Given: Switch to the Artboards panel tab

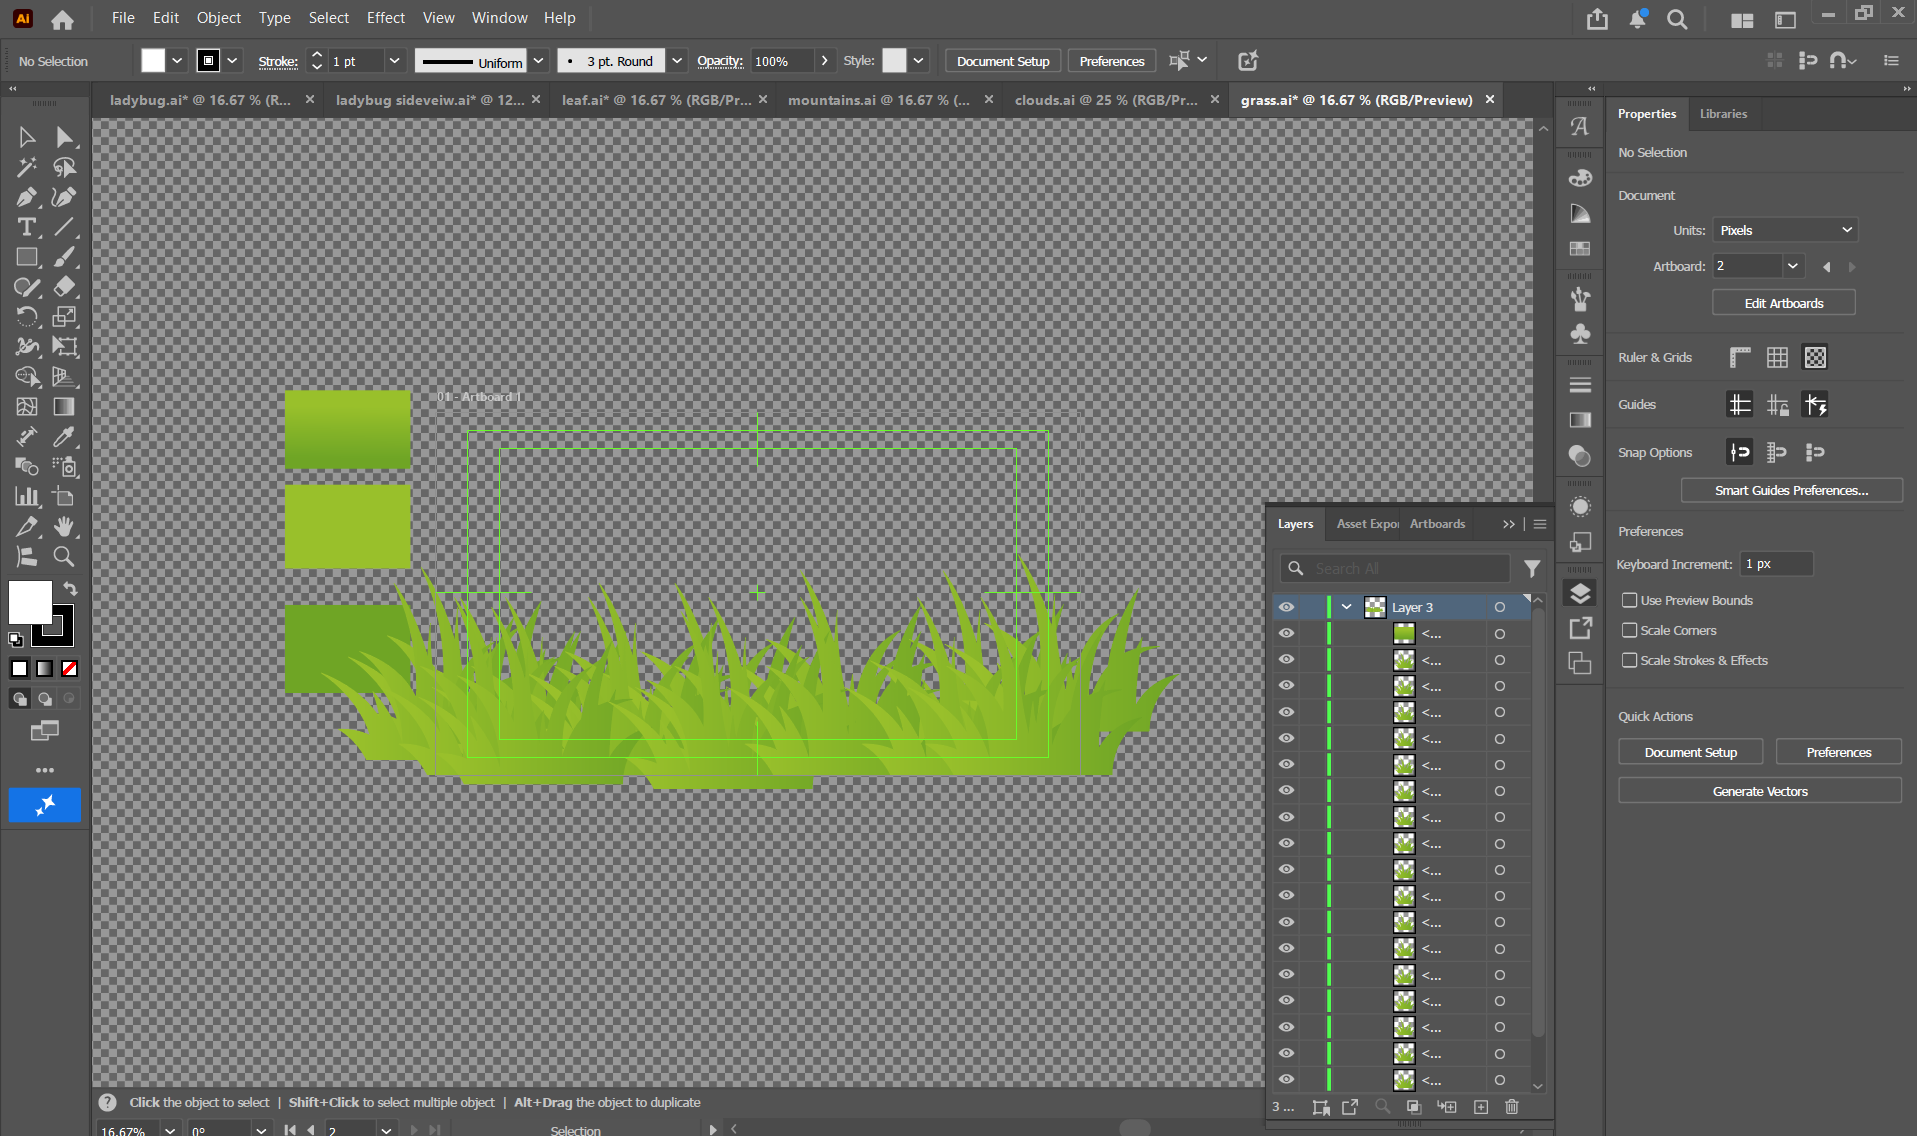Looking at the screenshot, I should click(x=1437, y=523).
